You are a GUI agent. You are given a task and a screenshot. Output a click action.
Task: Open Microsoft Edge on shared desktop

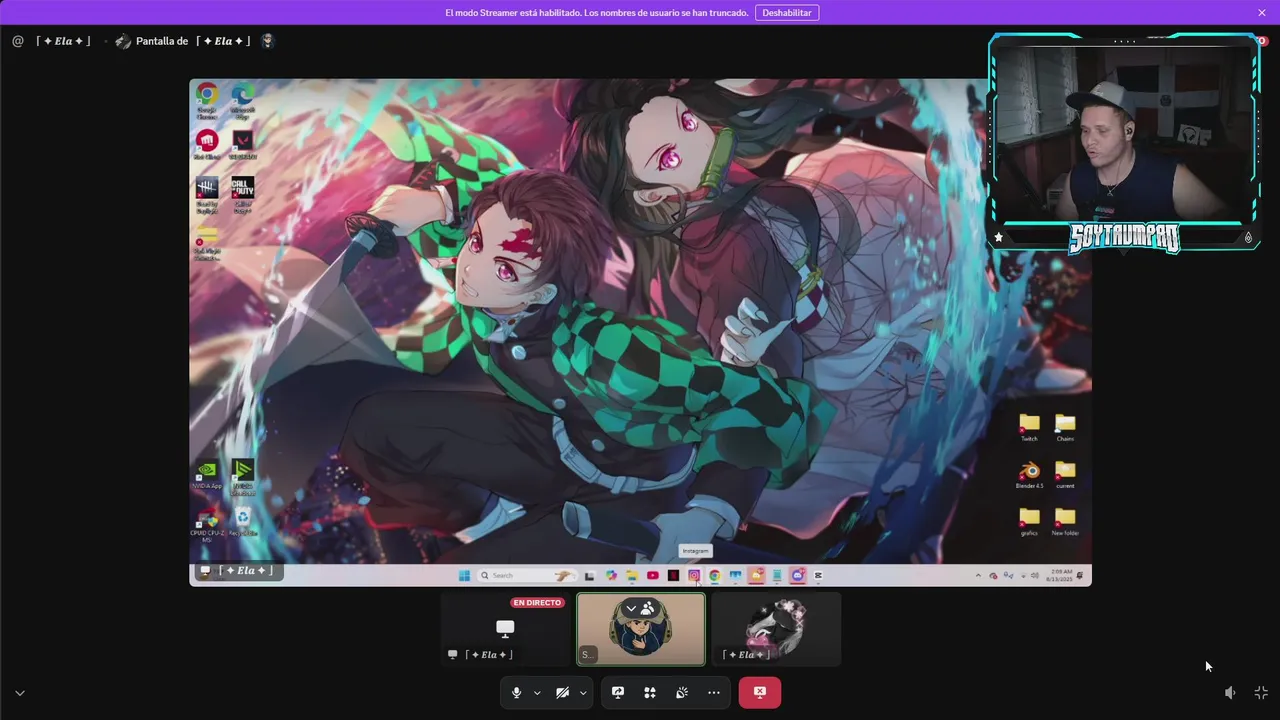pos(242,100)
